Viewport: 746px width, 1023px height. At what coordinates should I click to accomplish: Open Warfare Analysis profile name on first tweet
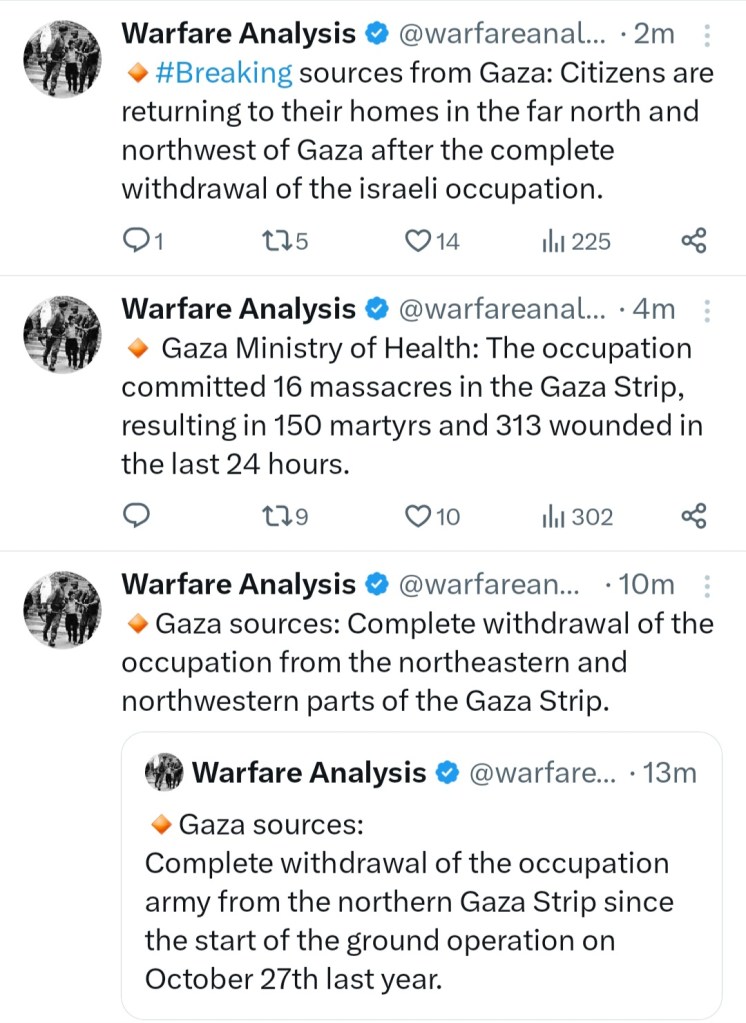238,34
